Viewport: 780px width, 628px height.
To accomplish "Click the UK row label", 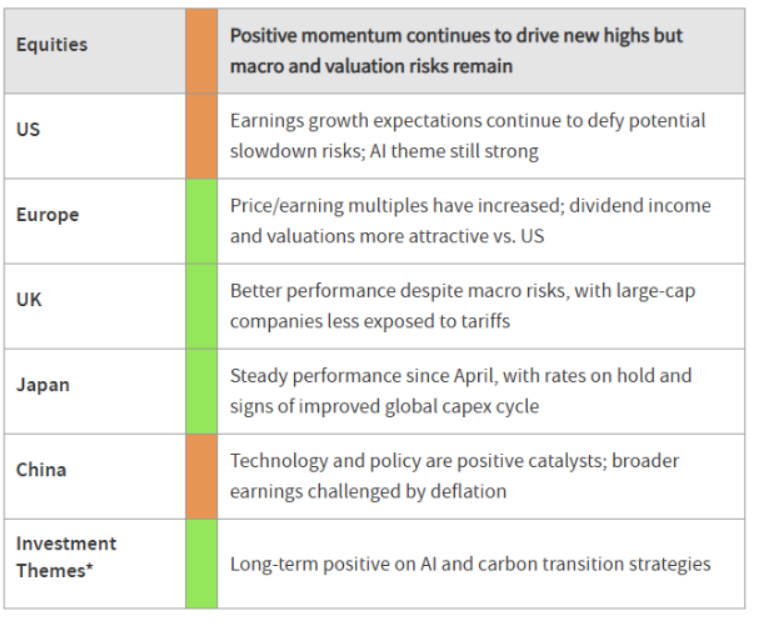I will click(x=29, y=300).
